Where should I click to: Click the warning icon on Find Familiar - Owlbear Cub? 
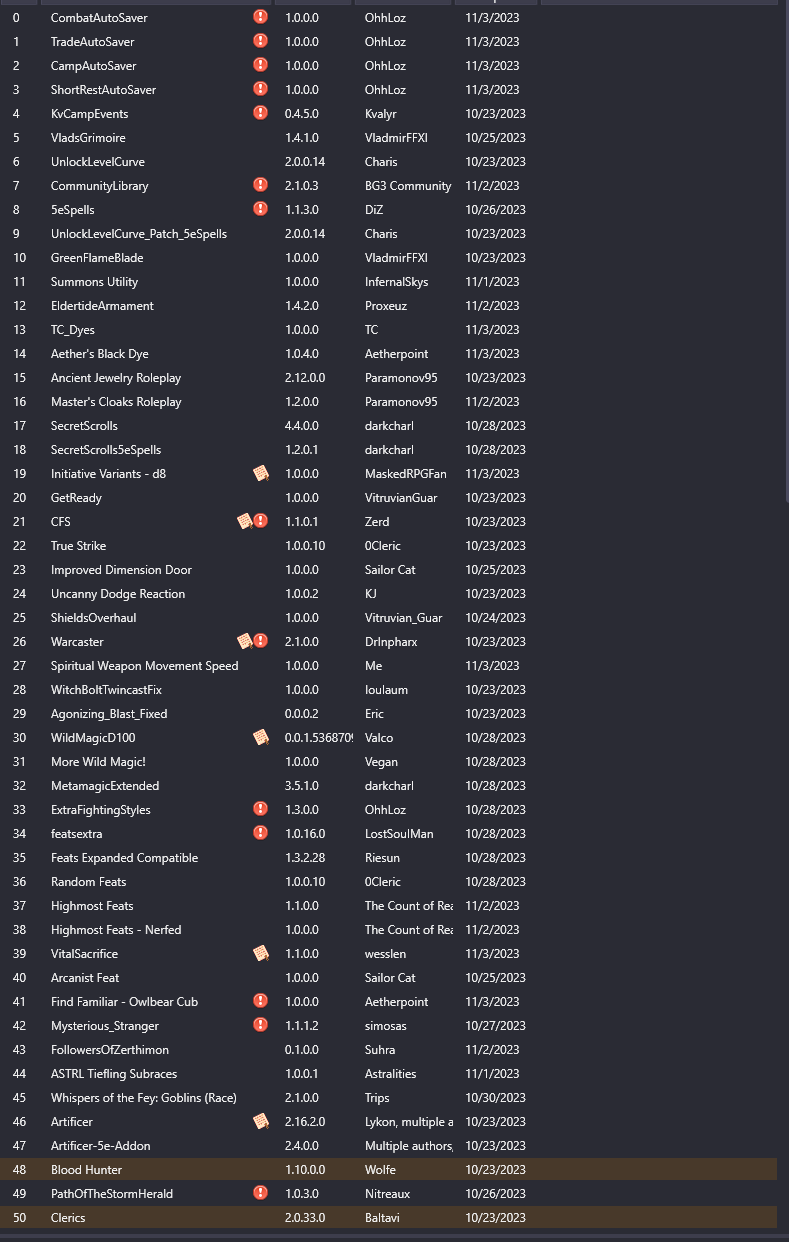pyautogui.click(x=261, y=1001)
